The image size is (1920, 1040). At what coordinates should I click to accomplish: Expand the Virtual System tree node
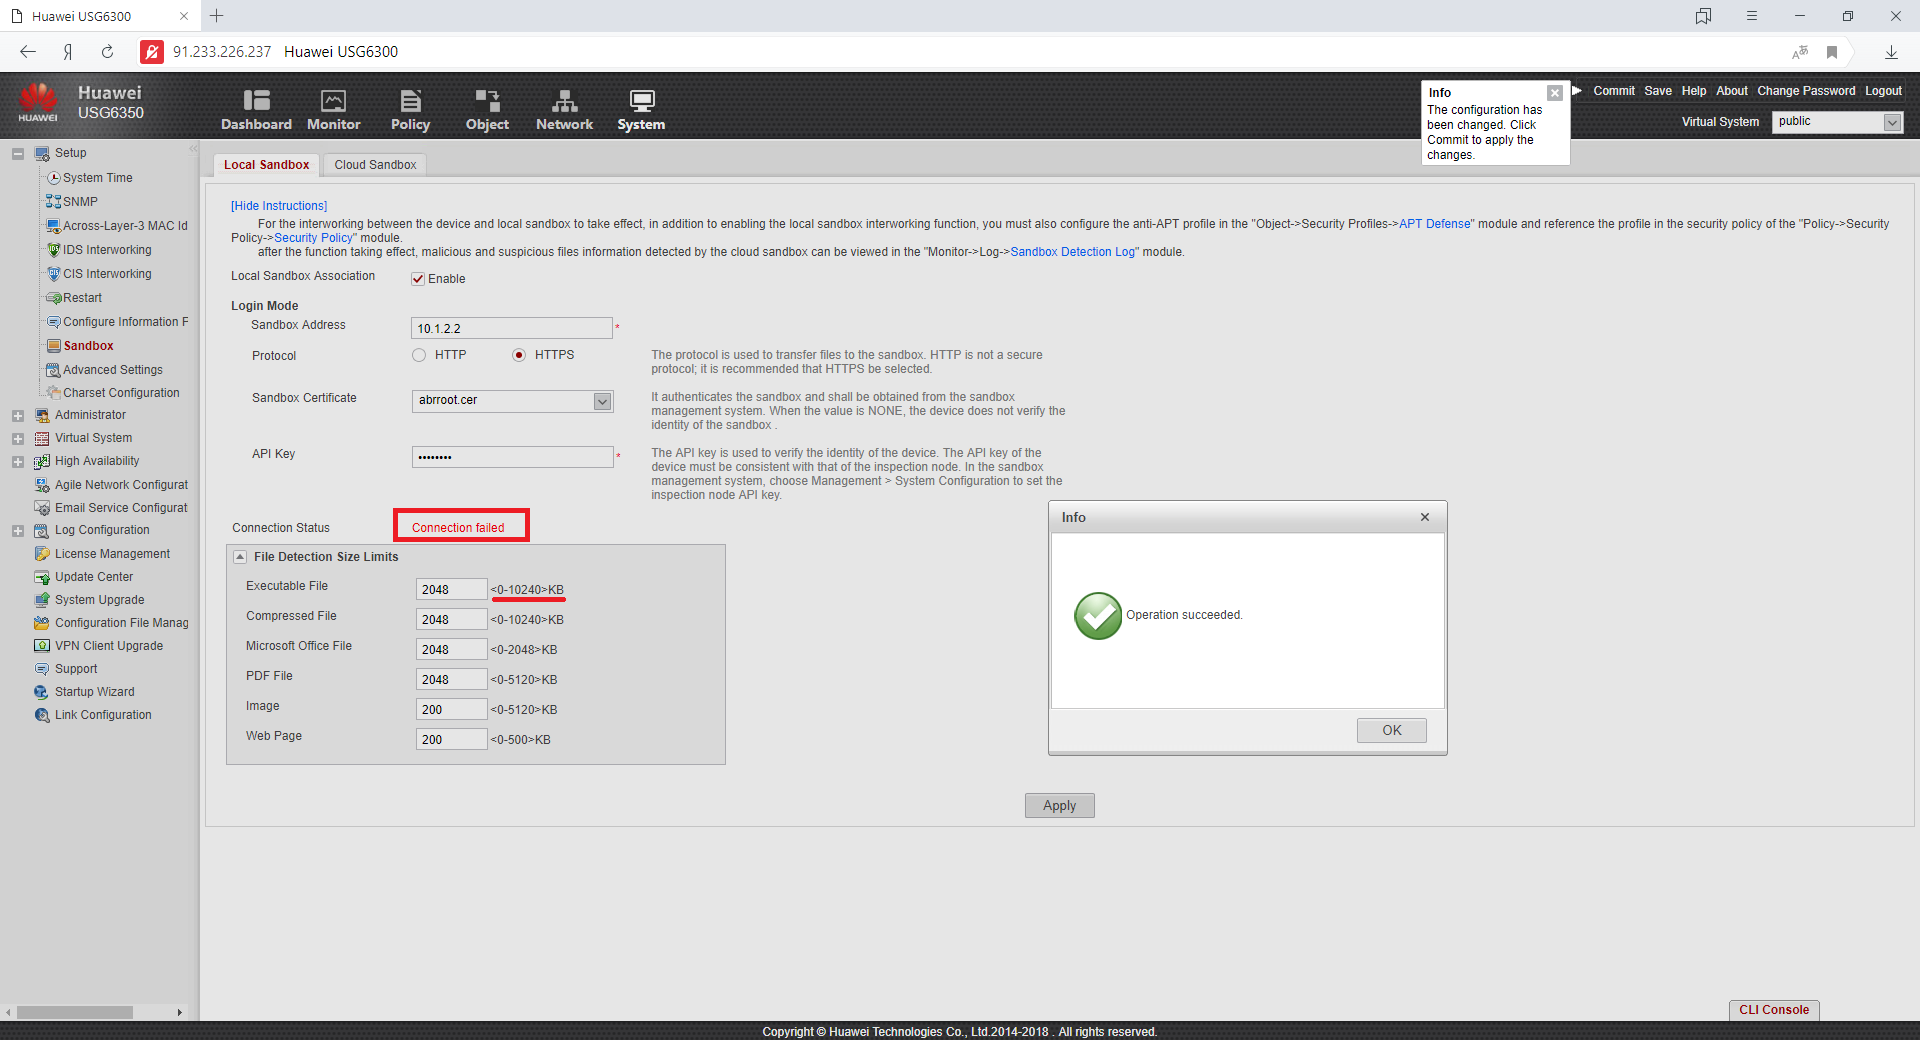point(18,439)
